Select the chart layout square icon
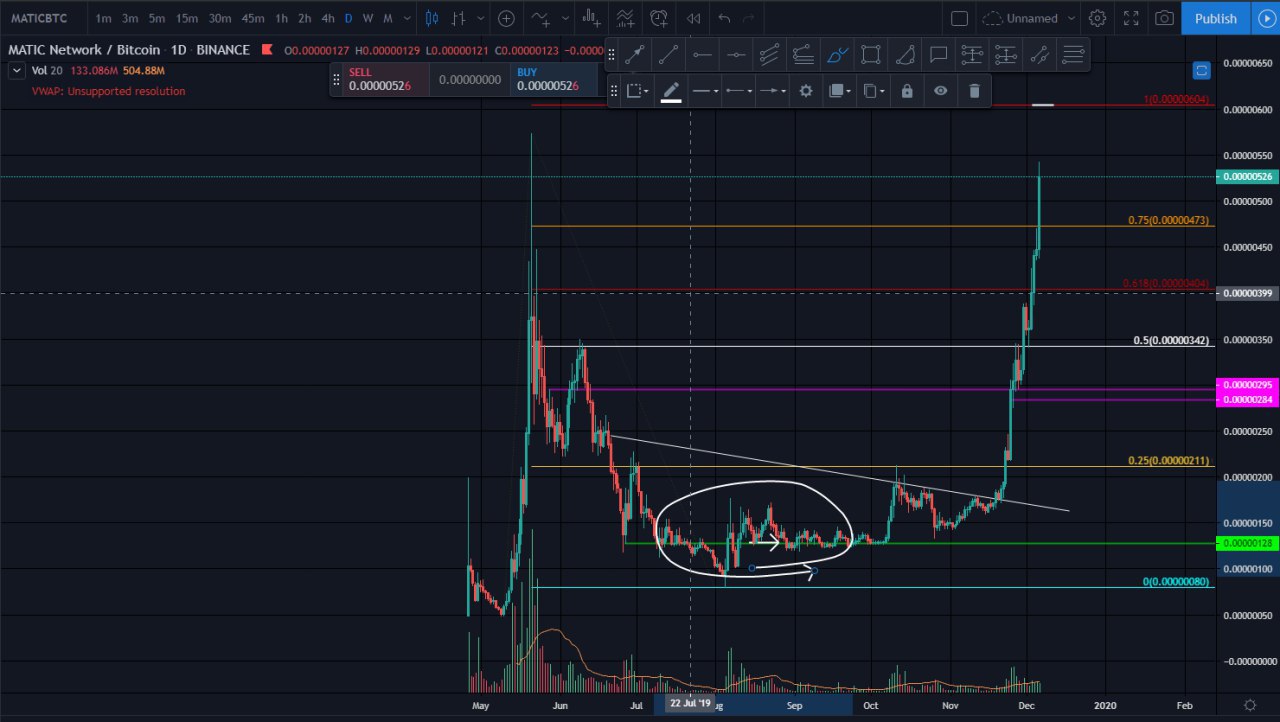This screenshot has width=1280, height=722. click(x=959, y=18)
